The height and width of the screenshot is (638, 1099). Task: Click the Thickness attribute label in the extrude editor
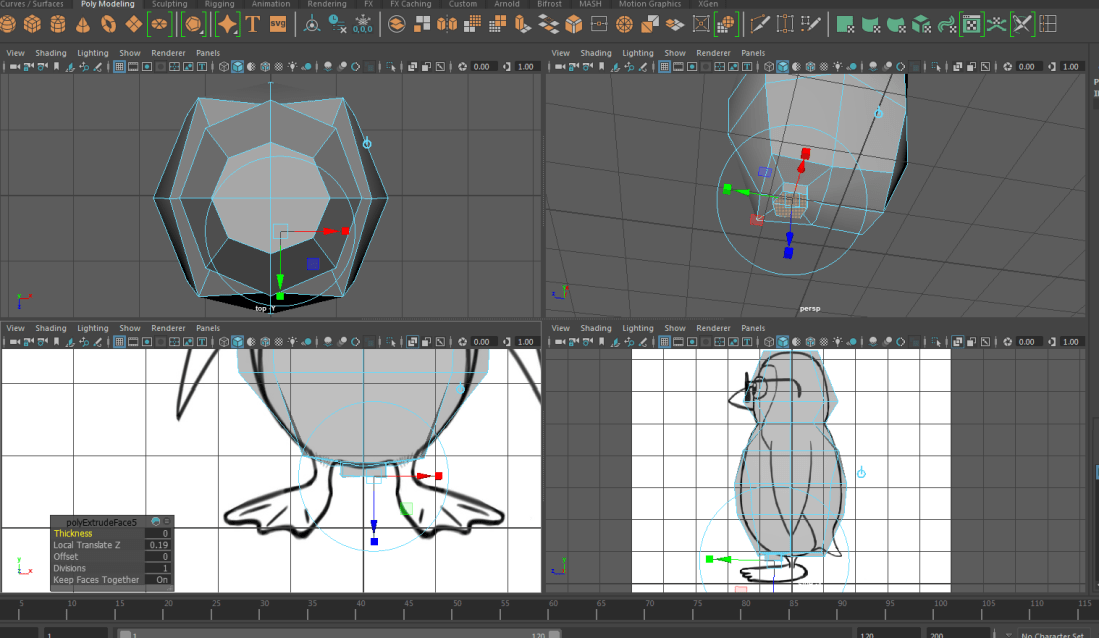72,533
